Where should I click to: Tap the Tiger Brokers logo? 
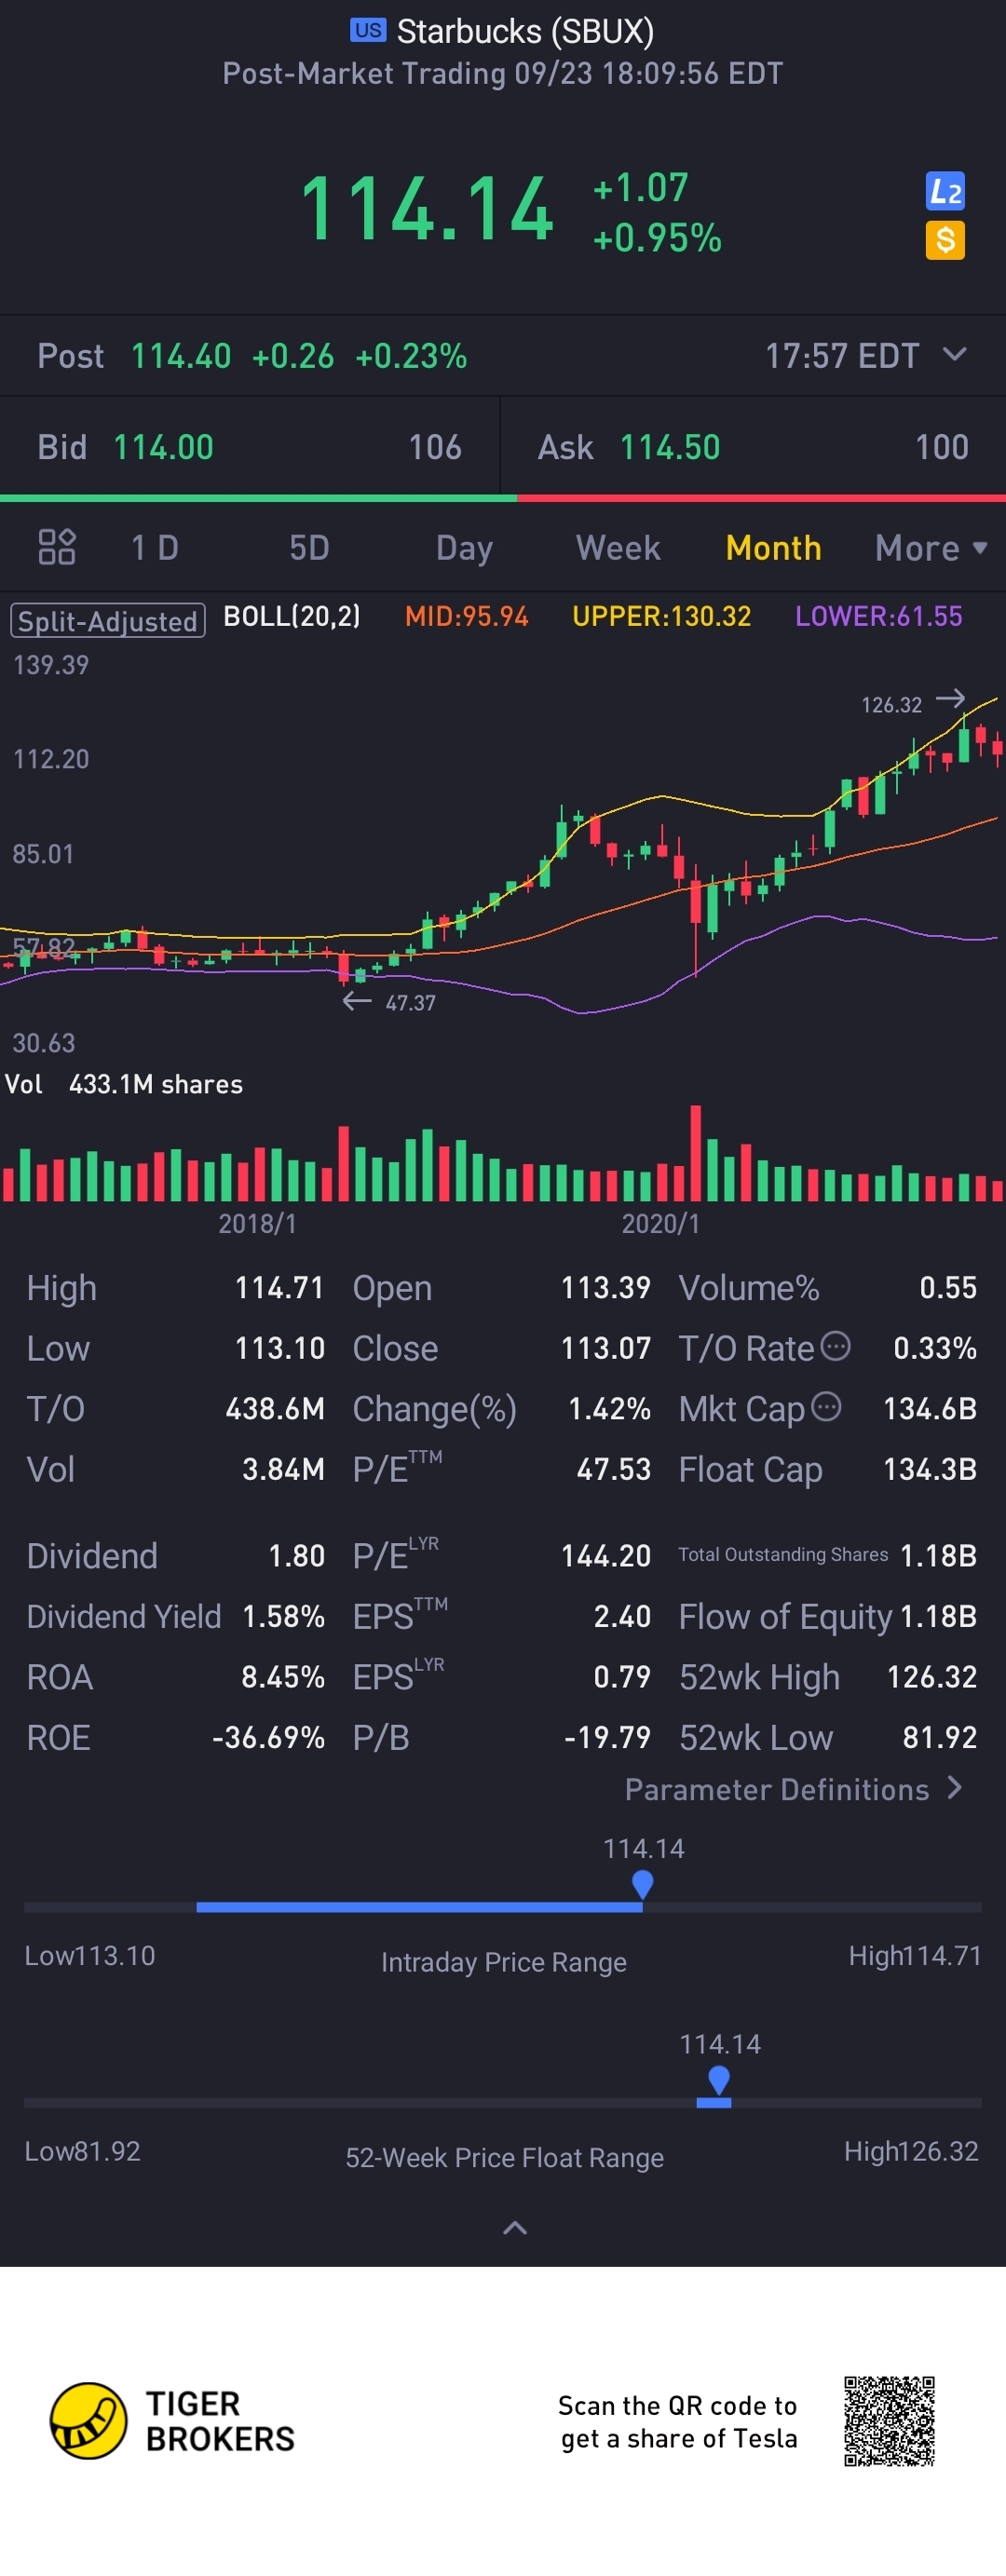click(x=89, y=2420)
